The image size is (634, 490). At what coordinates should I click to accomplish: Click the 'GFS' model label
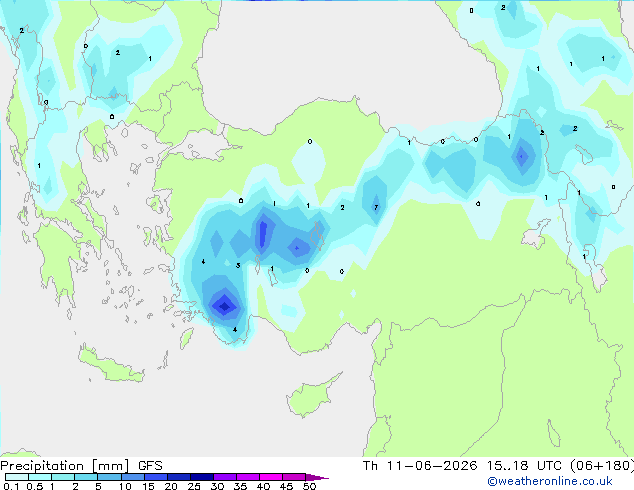coord(150,466)
